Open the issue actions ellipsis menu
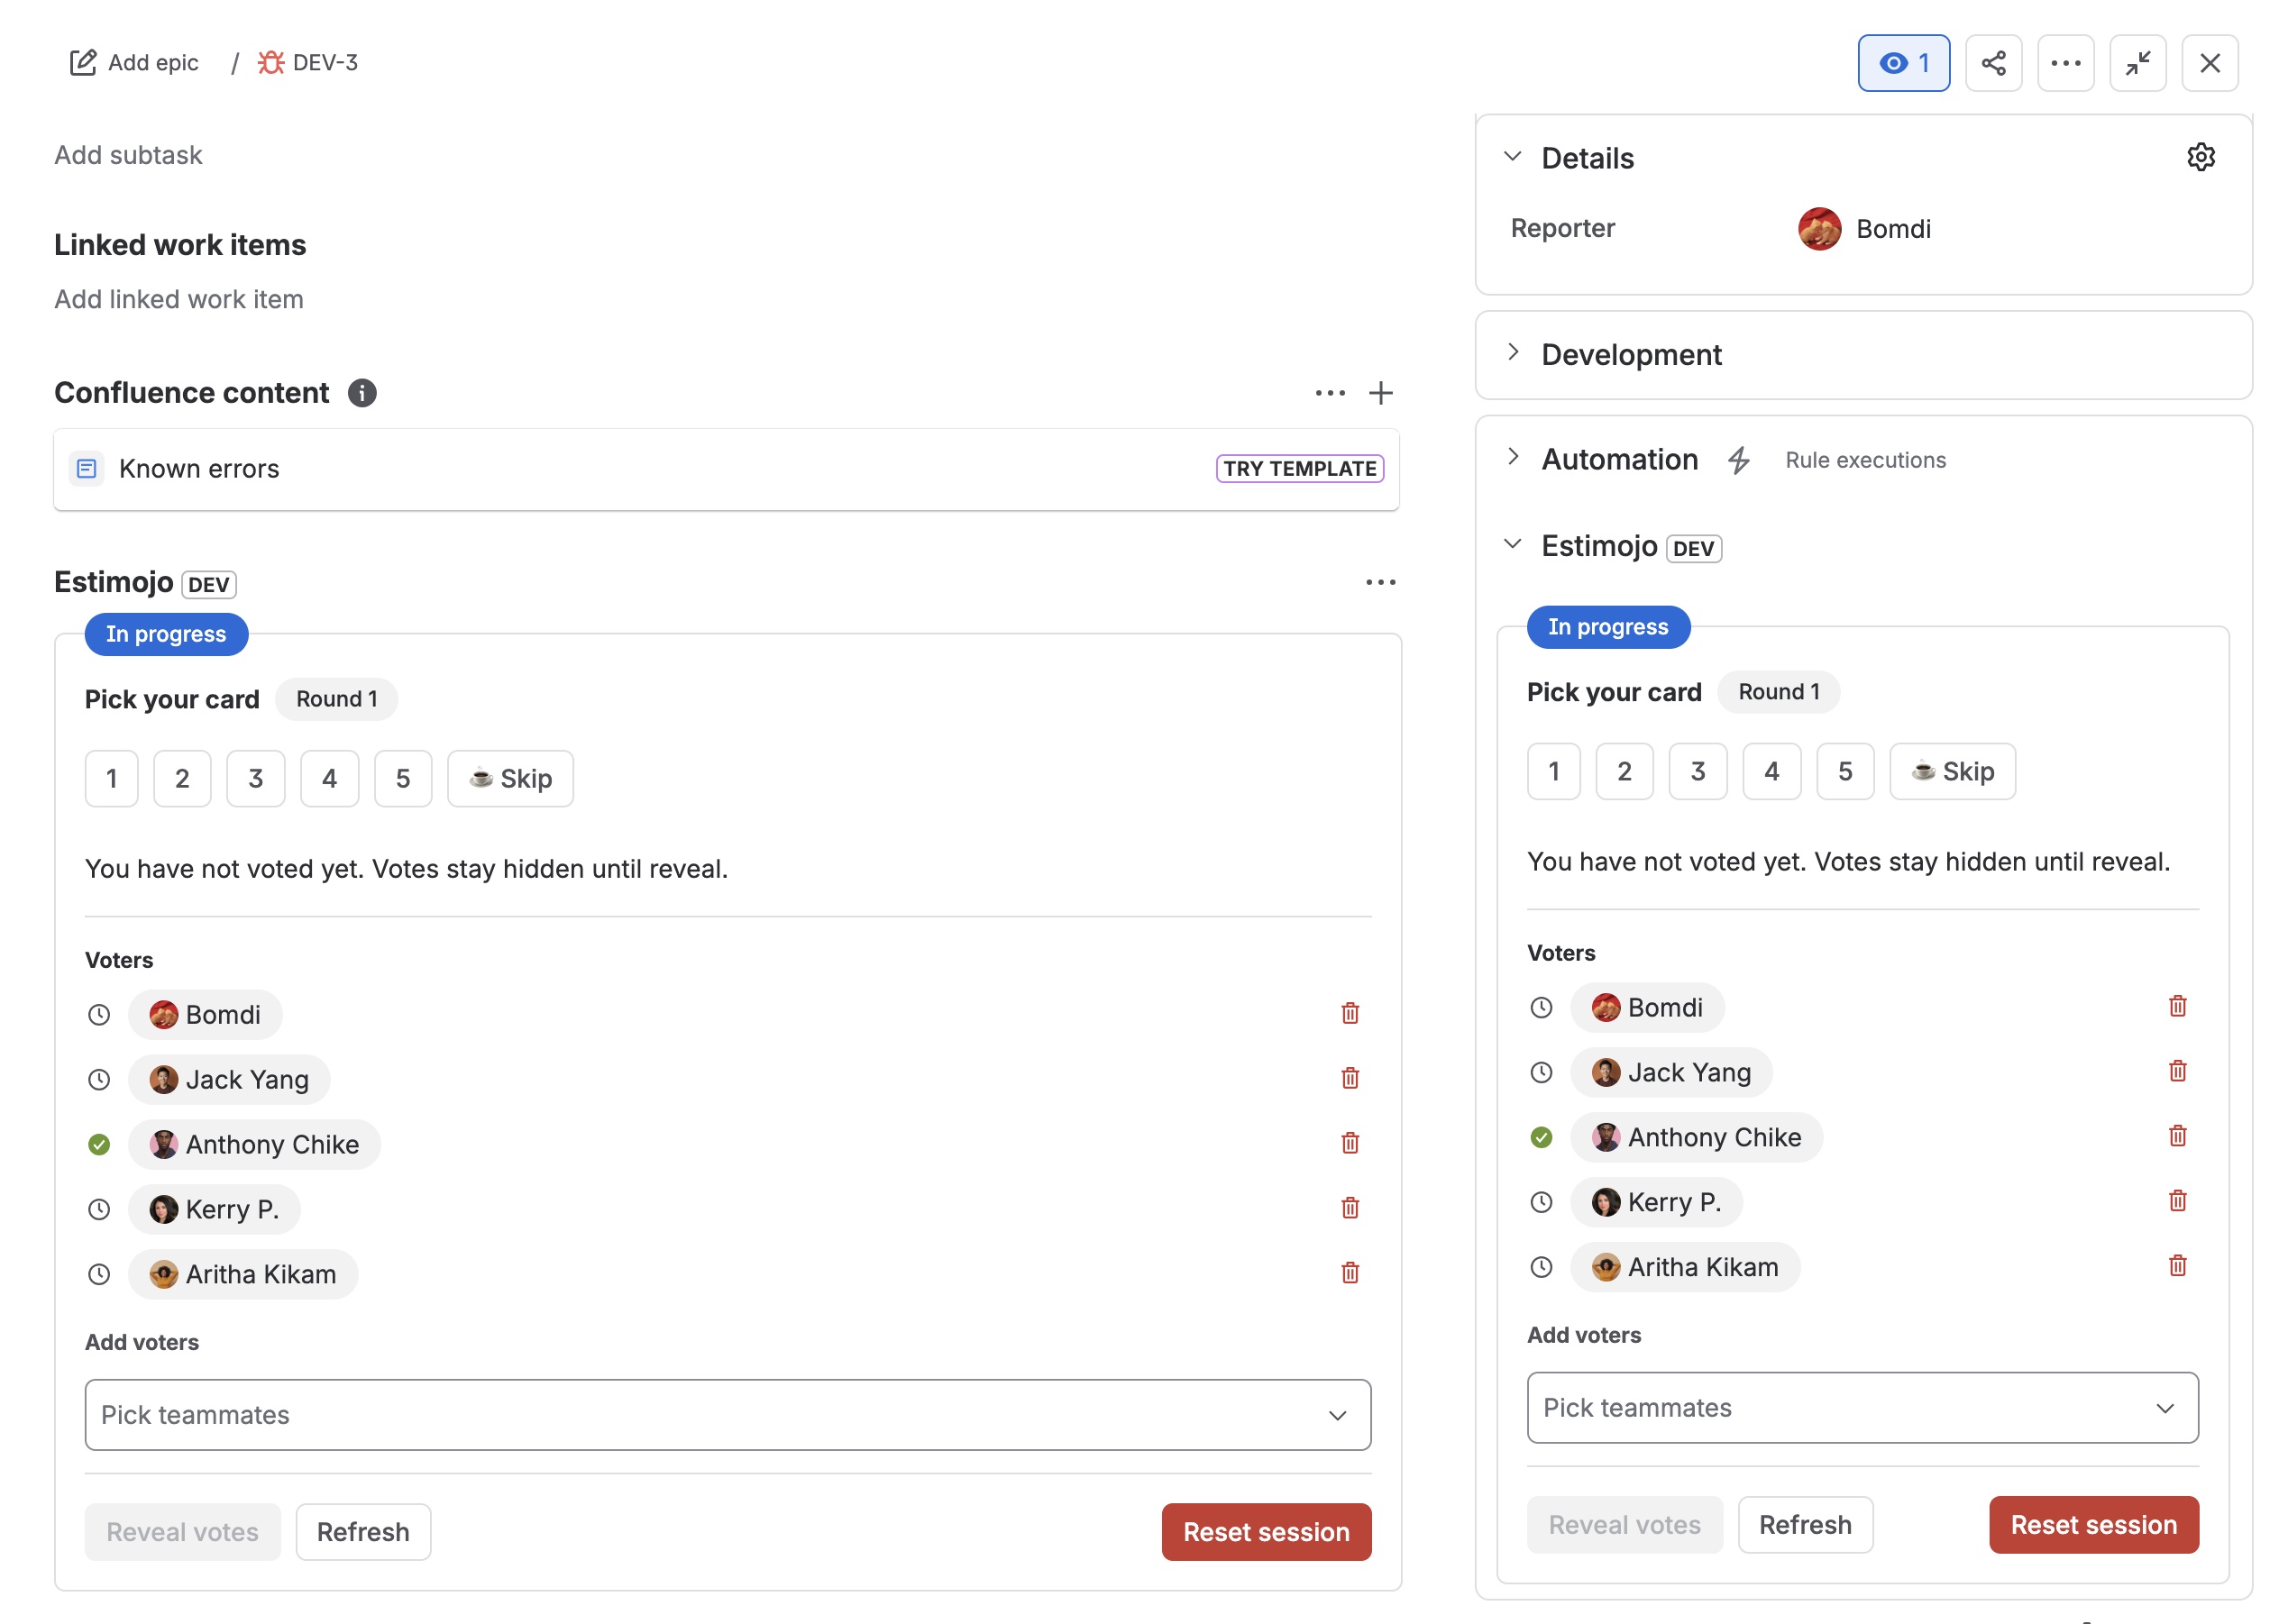 tap(2065, 63)
